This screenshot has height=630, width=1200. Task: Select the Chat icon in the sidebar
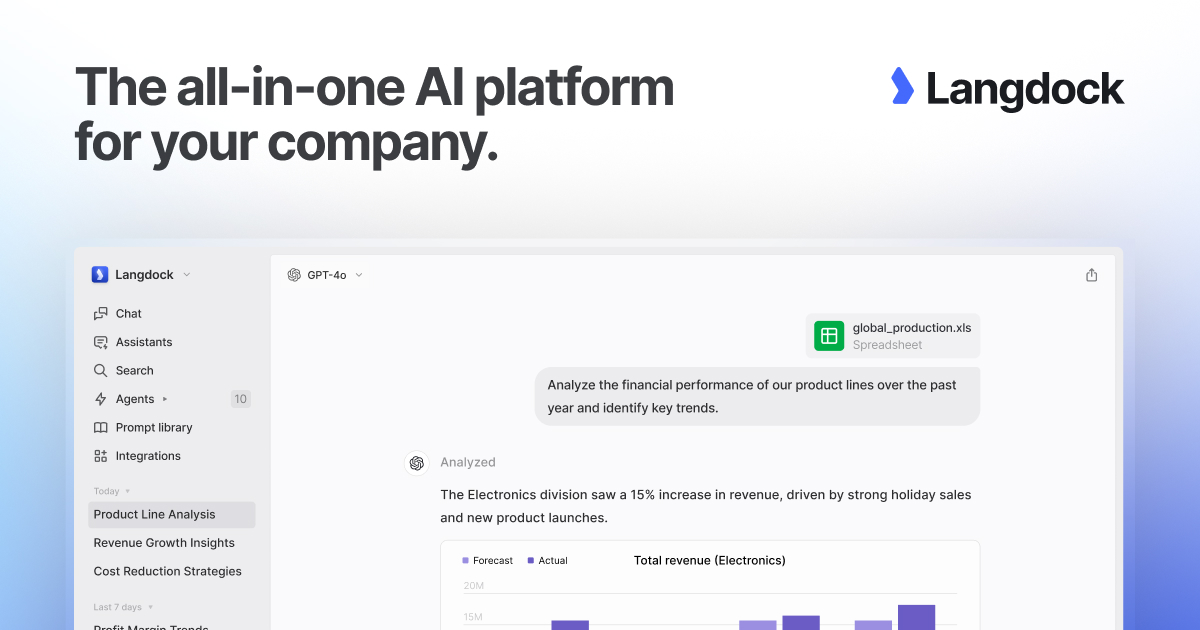coord(100,313)
